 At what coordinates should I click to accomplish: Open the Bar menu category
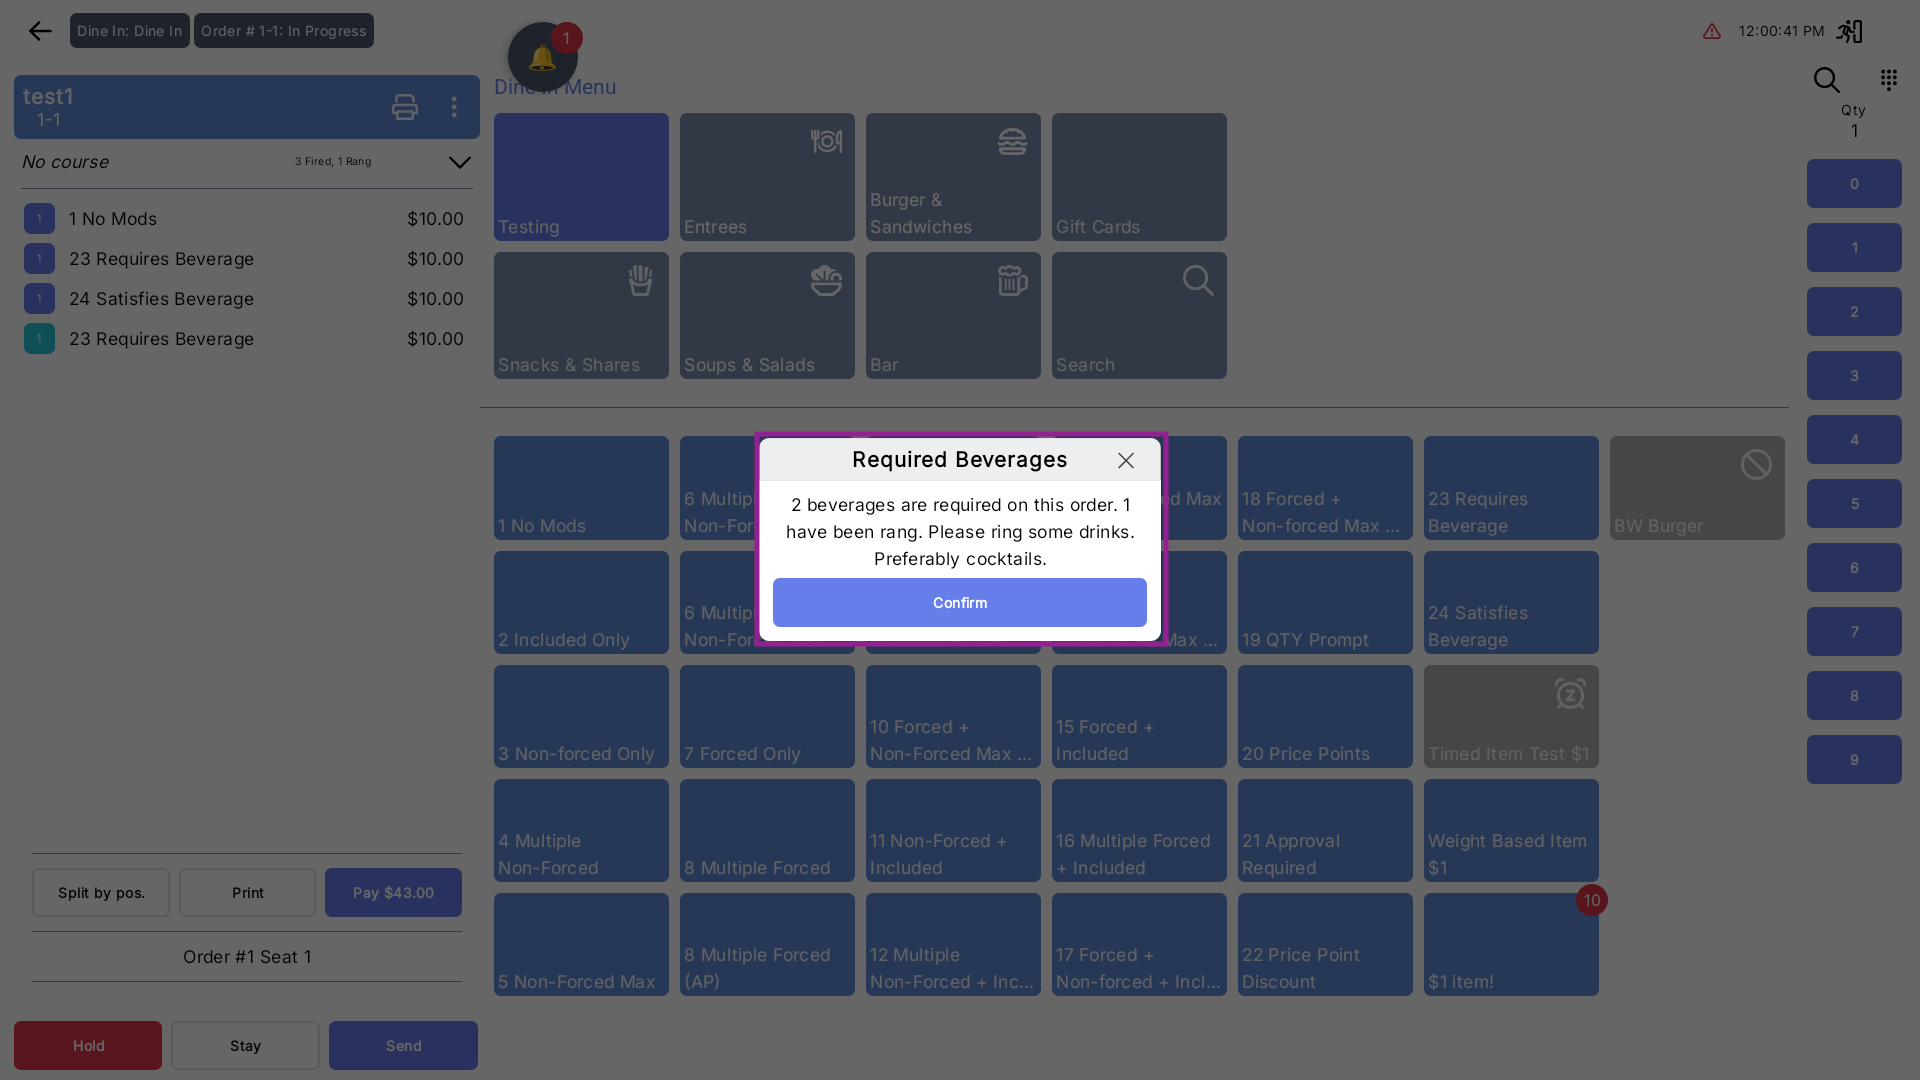click(x=952, y=315)
